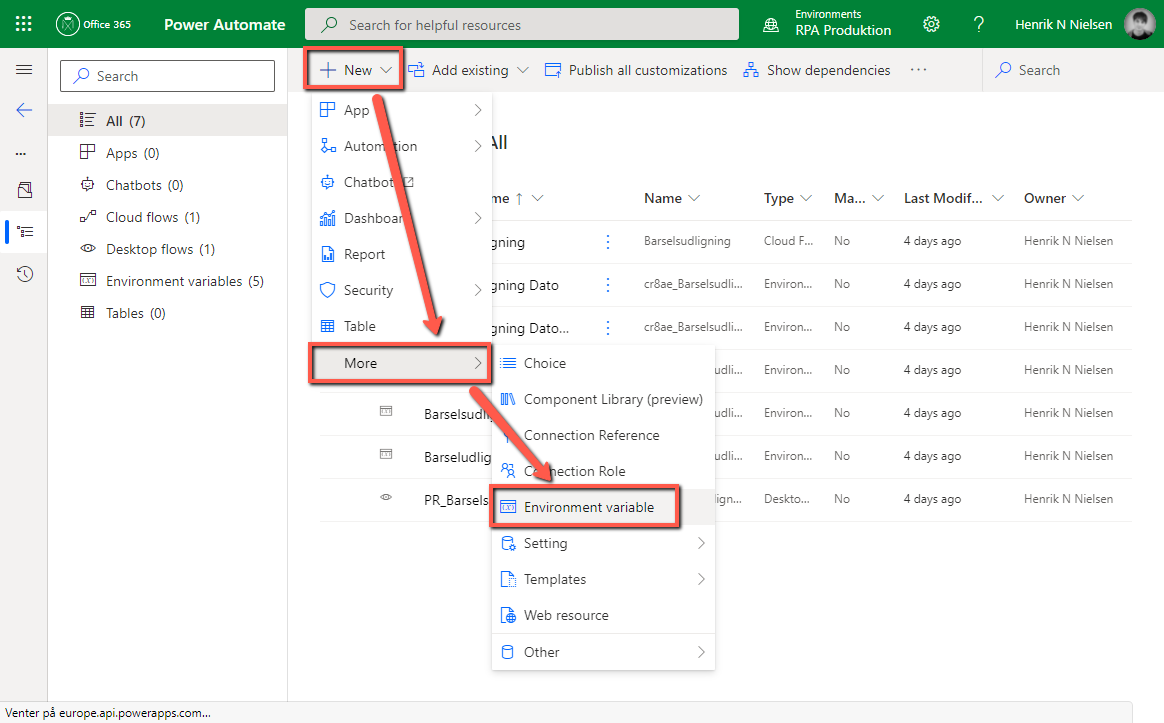Image resolution: width=1164 pixels, height=723 pixels.
Task: Select Security in the New menu
Action: click(402, 290)
